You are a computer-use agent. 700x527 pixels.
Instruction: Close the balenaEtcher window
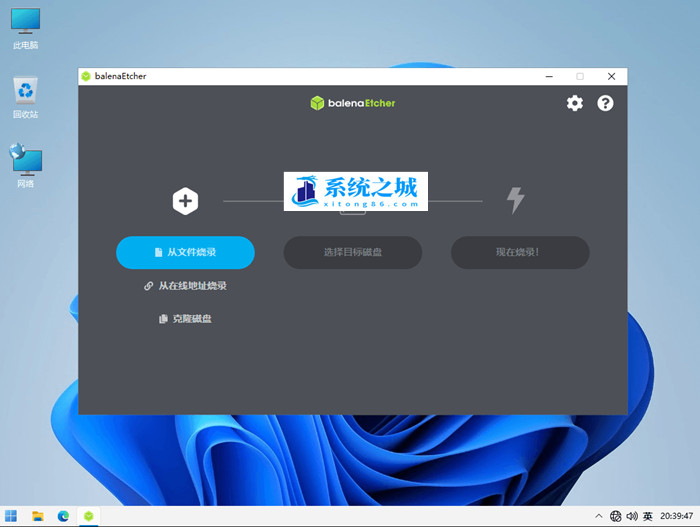pos(612,76)
